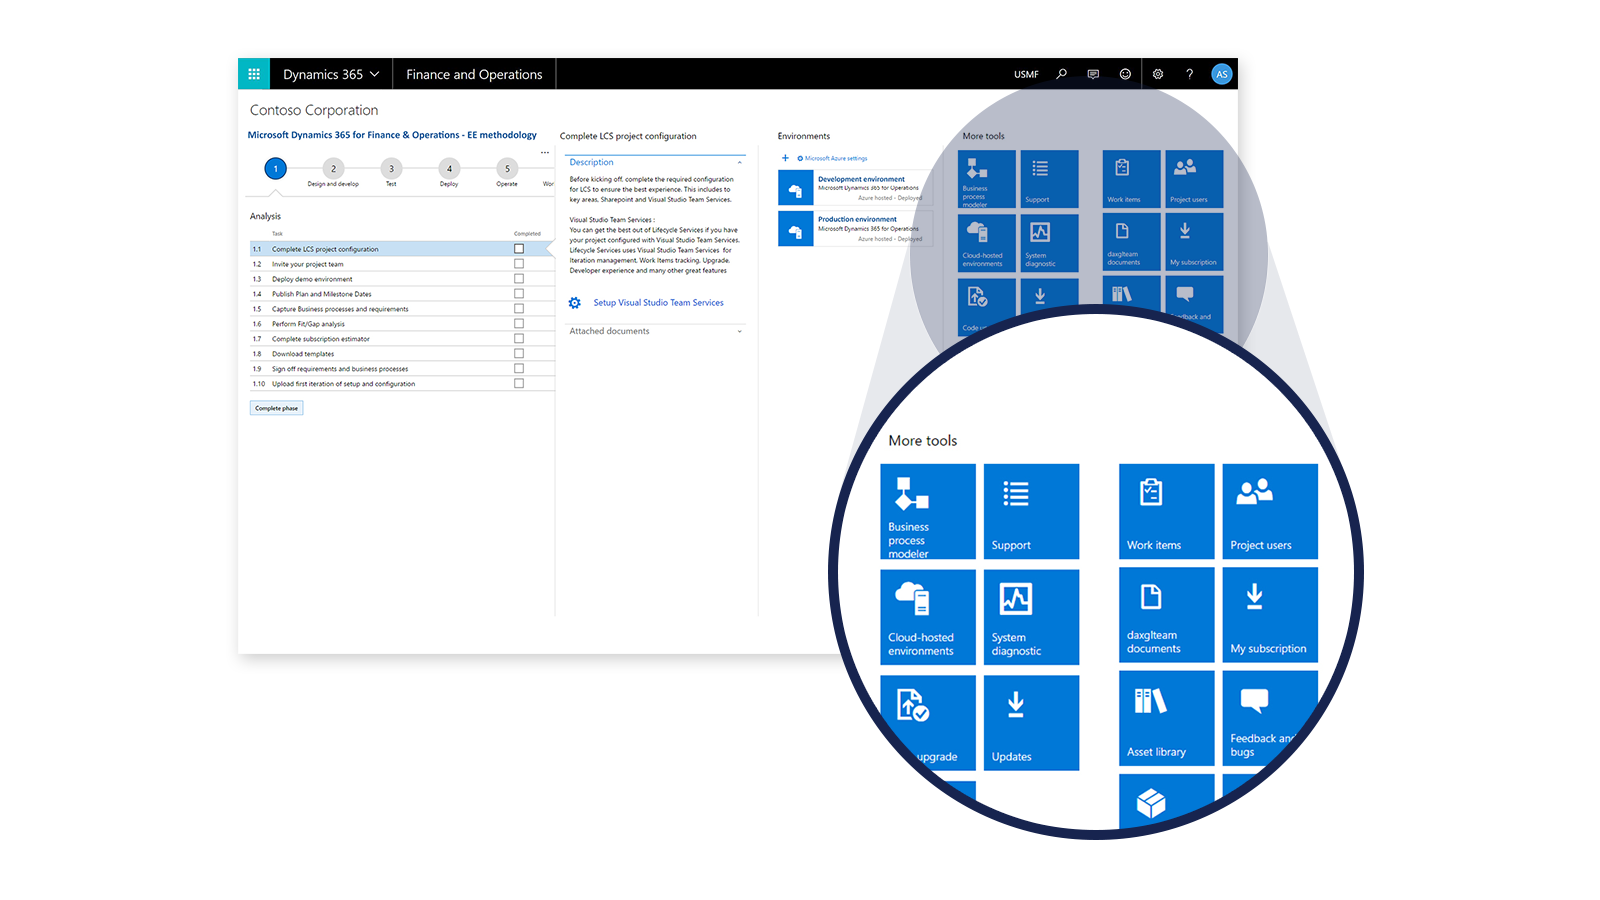
Task: Open daxglteam documents tile in magnified circle
Action: coord(1166,615)
